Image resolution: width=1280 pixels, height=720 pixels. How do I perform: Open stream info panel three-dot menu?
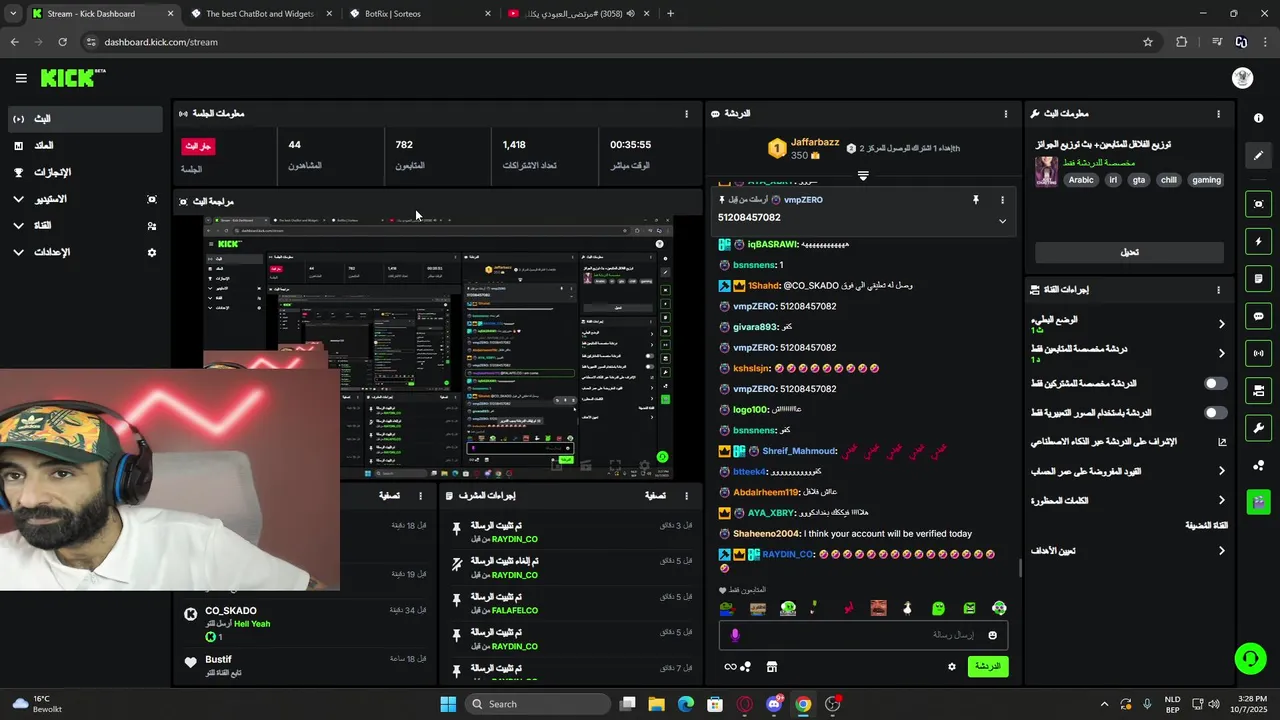pyautogui.click(x=1218, y=114)
